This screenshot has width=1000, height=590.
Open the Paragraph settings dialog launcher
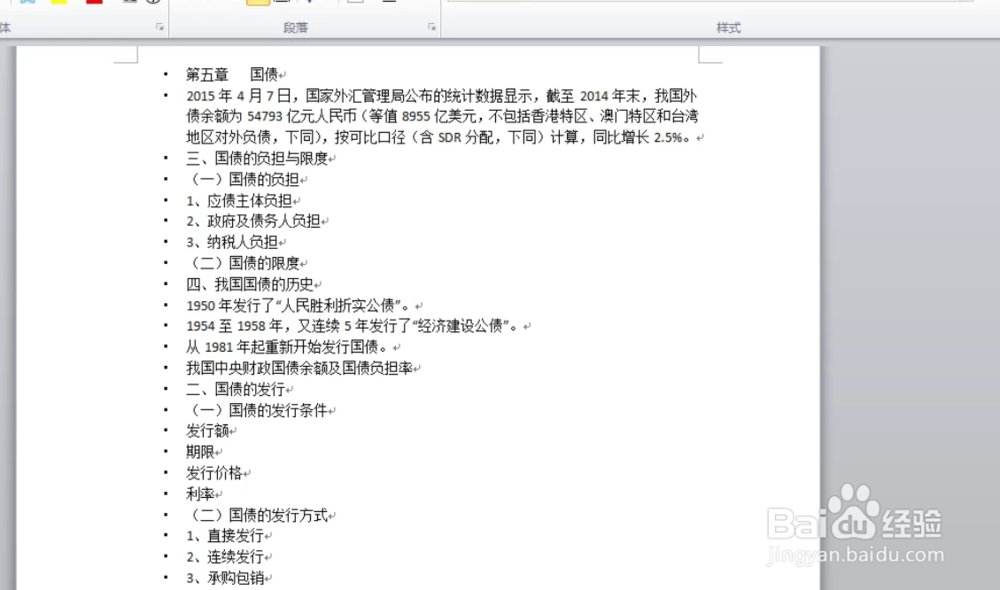click(x=432, y=27)
